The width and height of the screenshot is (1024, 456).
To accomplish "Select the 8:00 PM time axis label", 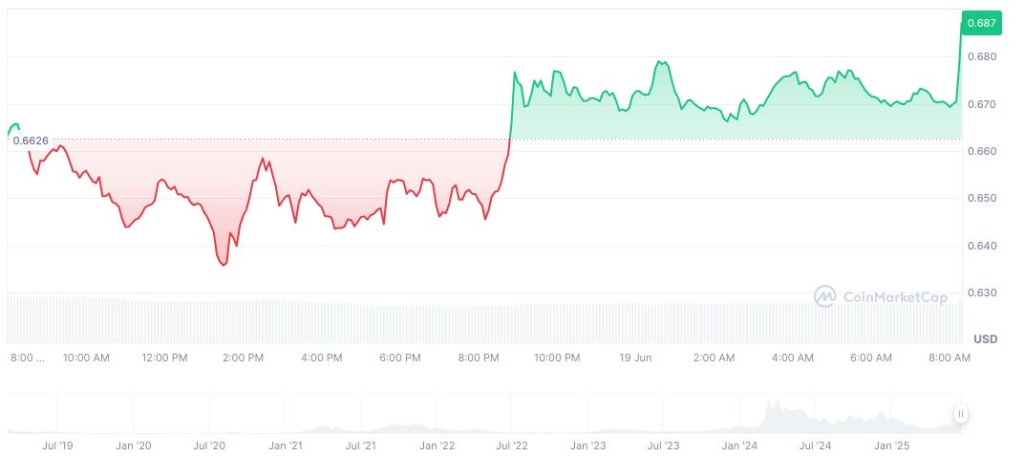I will [x=479, y=357].
